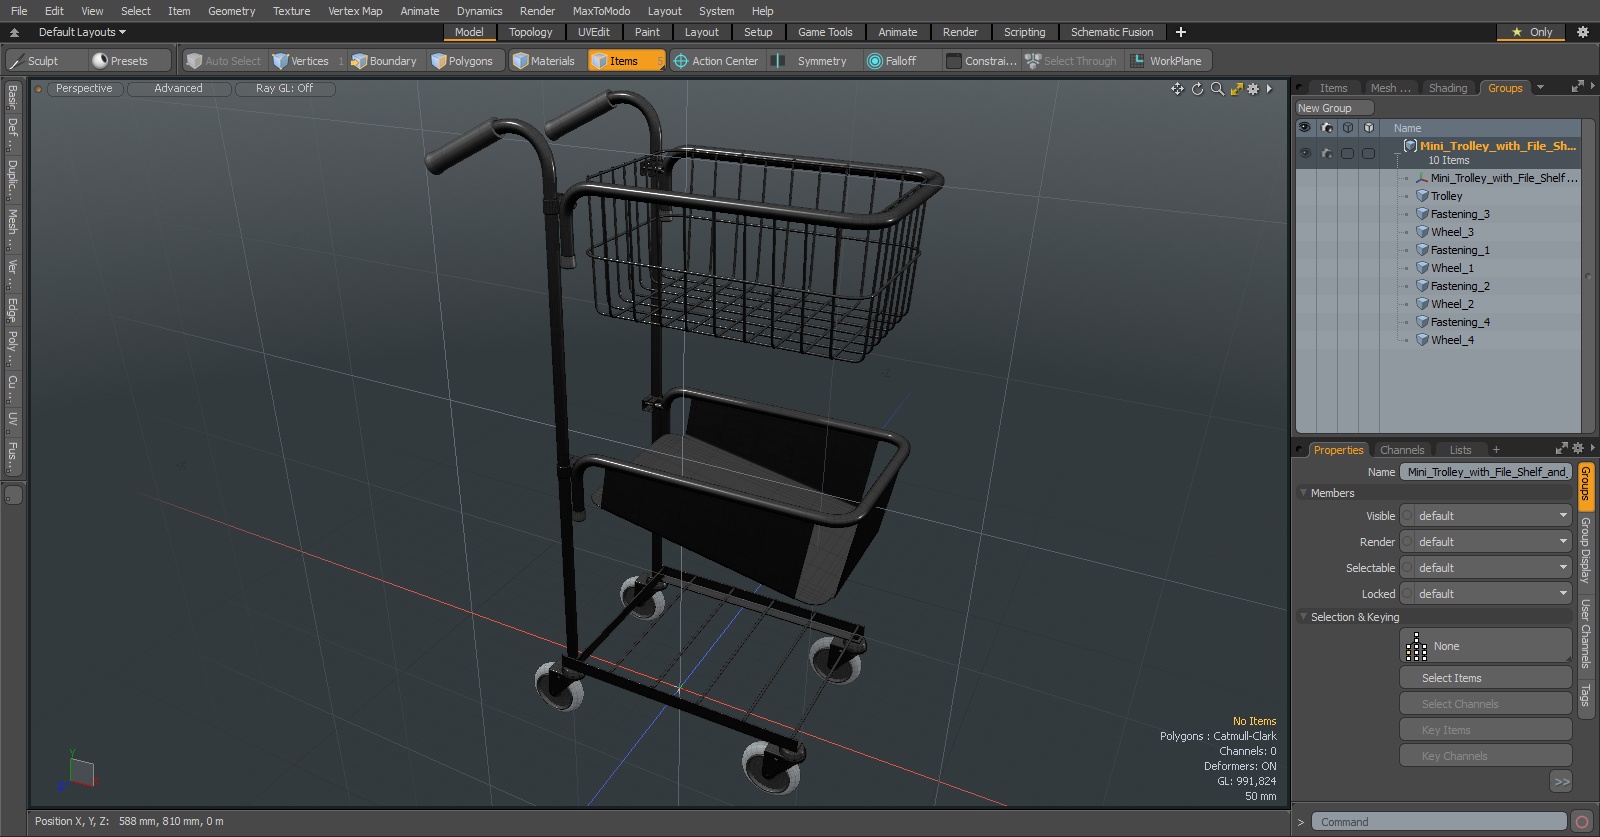The width and height of the screenshot is (1600, 837).
Task: Collapse the Members section
Action: click(x=1303, y=493)
